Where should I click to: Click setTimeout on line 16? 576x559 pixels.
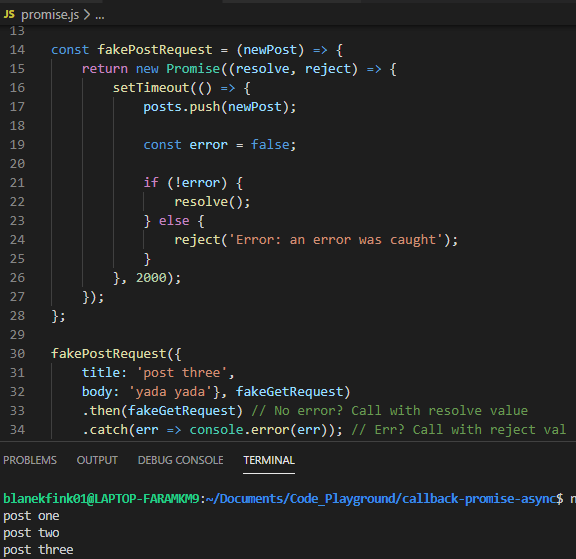tap(151, 88)
